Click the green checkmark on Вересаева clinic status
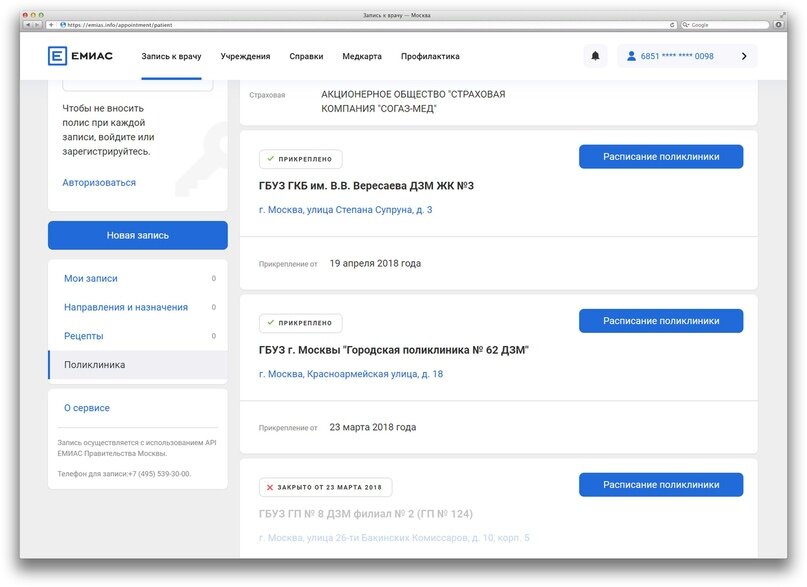807x587 pixels. (x=271, y=158)
